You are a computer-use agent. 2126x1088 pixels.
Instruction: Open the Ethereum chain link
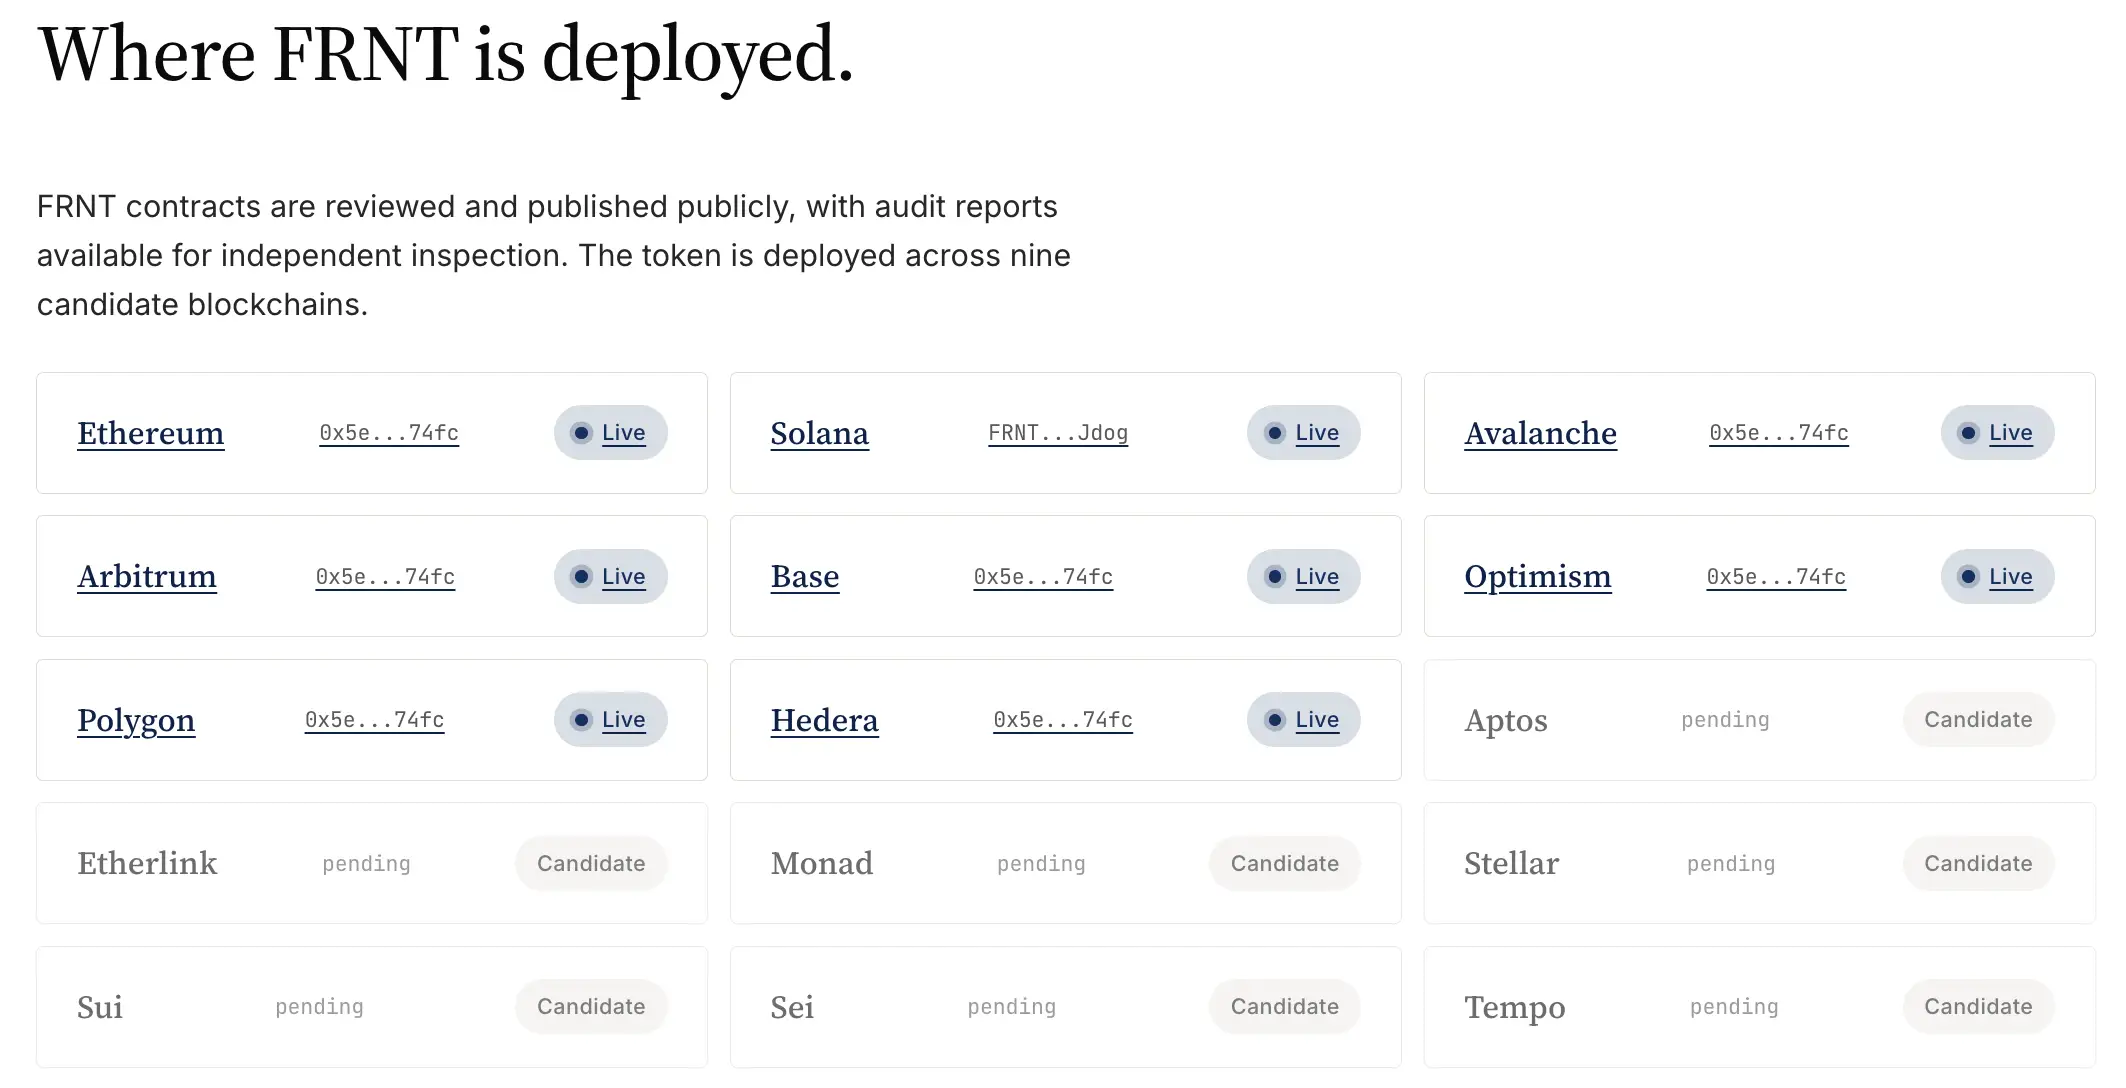(x=150, y=433)
